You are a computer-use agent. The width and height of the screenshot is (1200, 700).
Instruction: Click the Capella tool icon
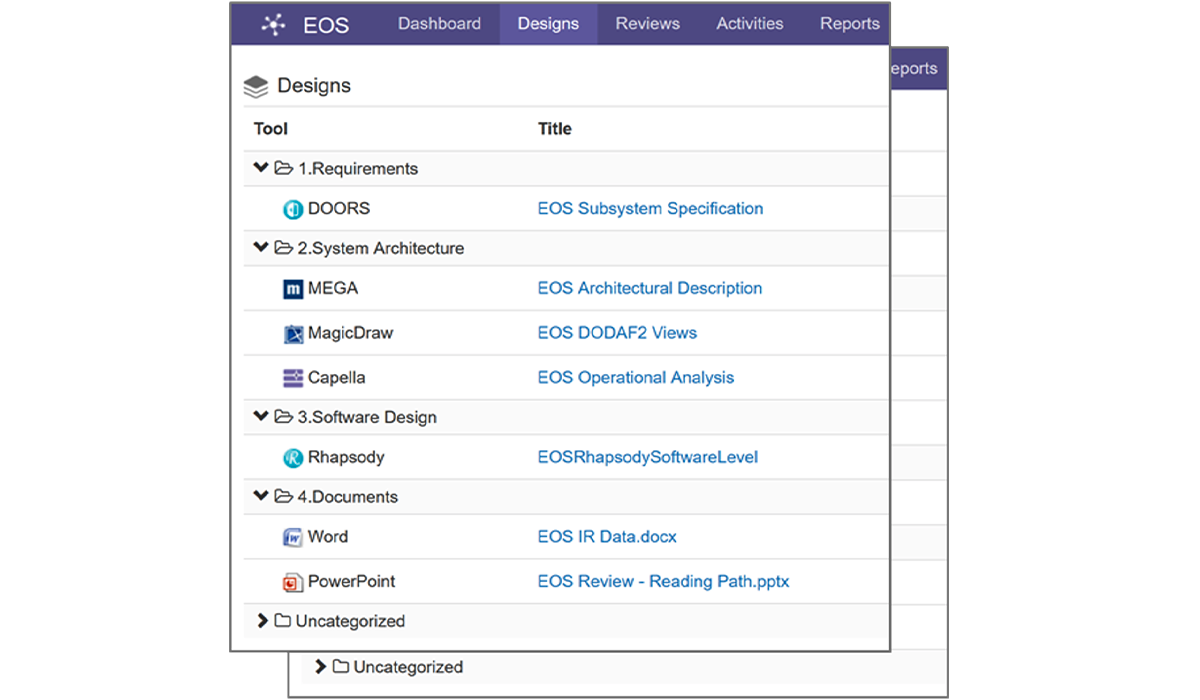pos(293,378)
